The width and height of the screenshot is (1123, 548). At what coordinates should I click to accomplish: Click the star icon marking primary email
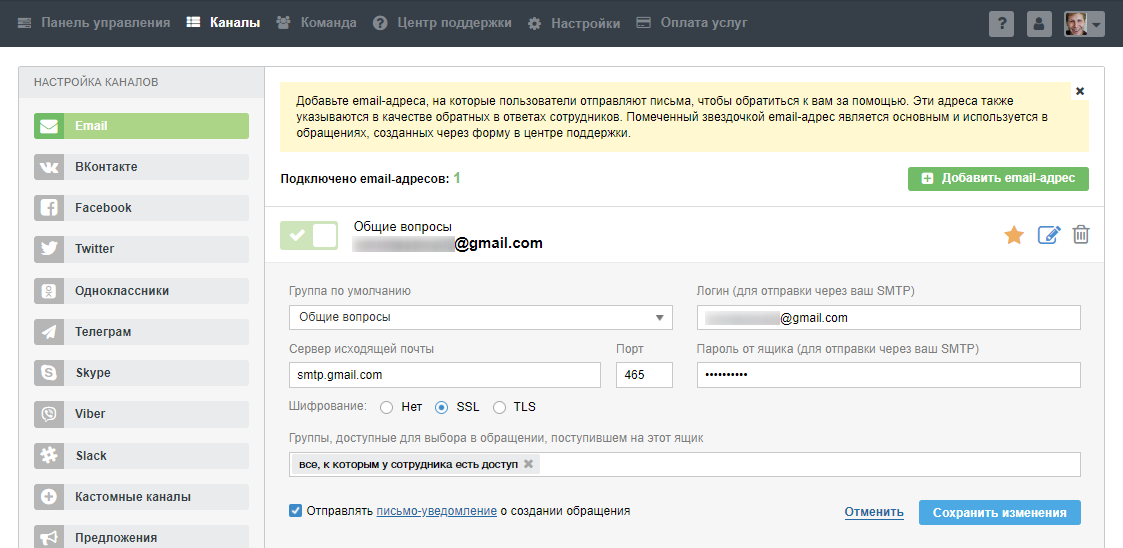coord(1014,236)
